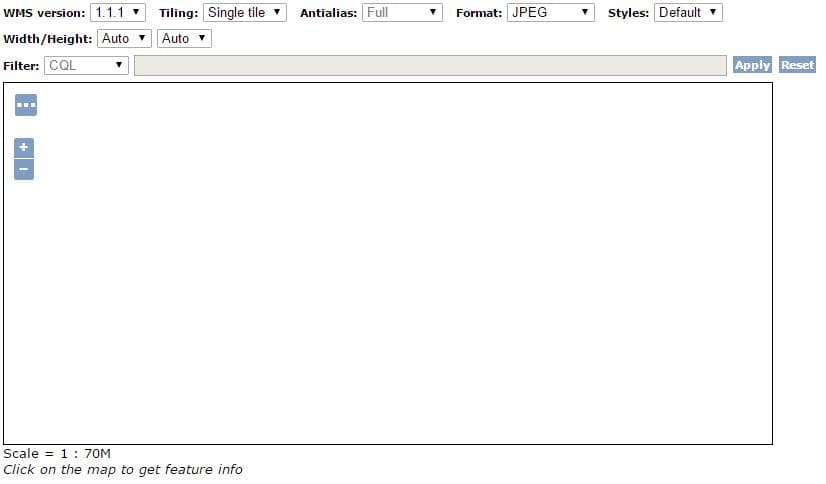
Task: Click the 'WMS version:' label text
Action: [x=45, y=13]
